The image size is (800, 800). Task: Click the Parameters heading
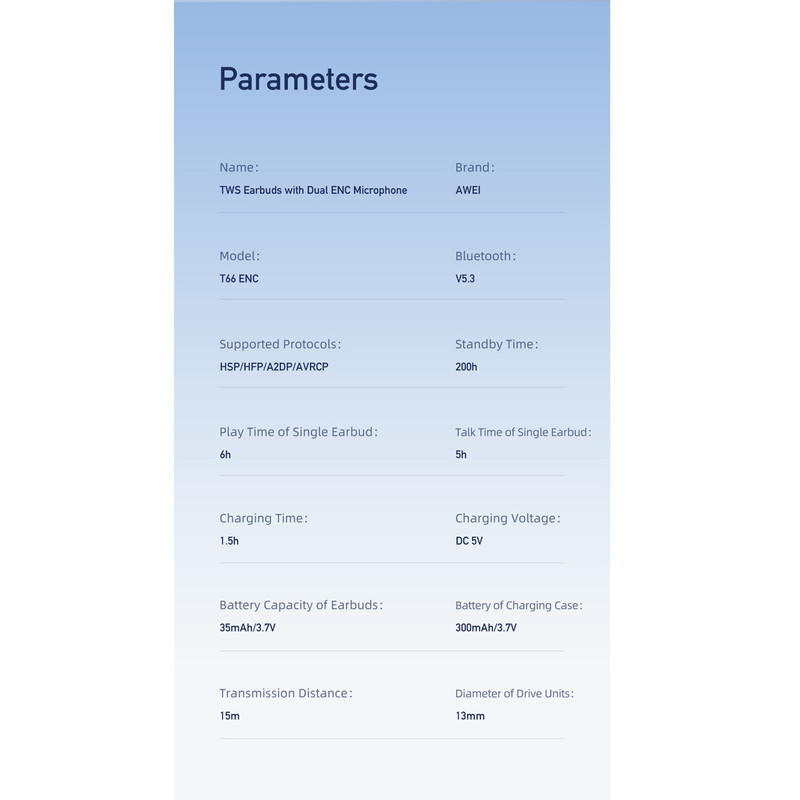pos(298,80)
